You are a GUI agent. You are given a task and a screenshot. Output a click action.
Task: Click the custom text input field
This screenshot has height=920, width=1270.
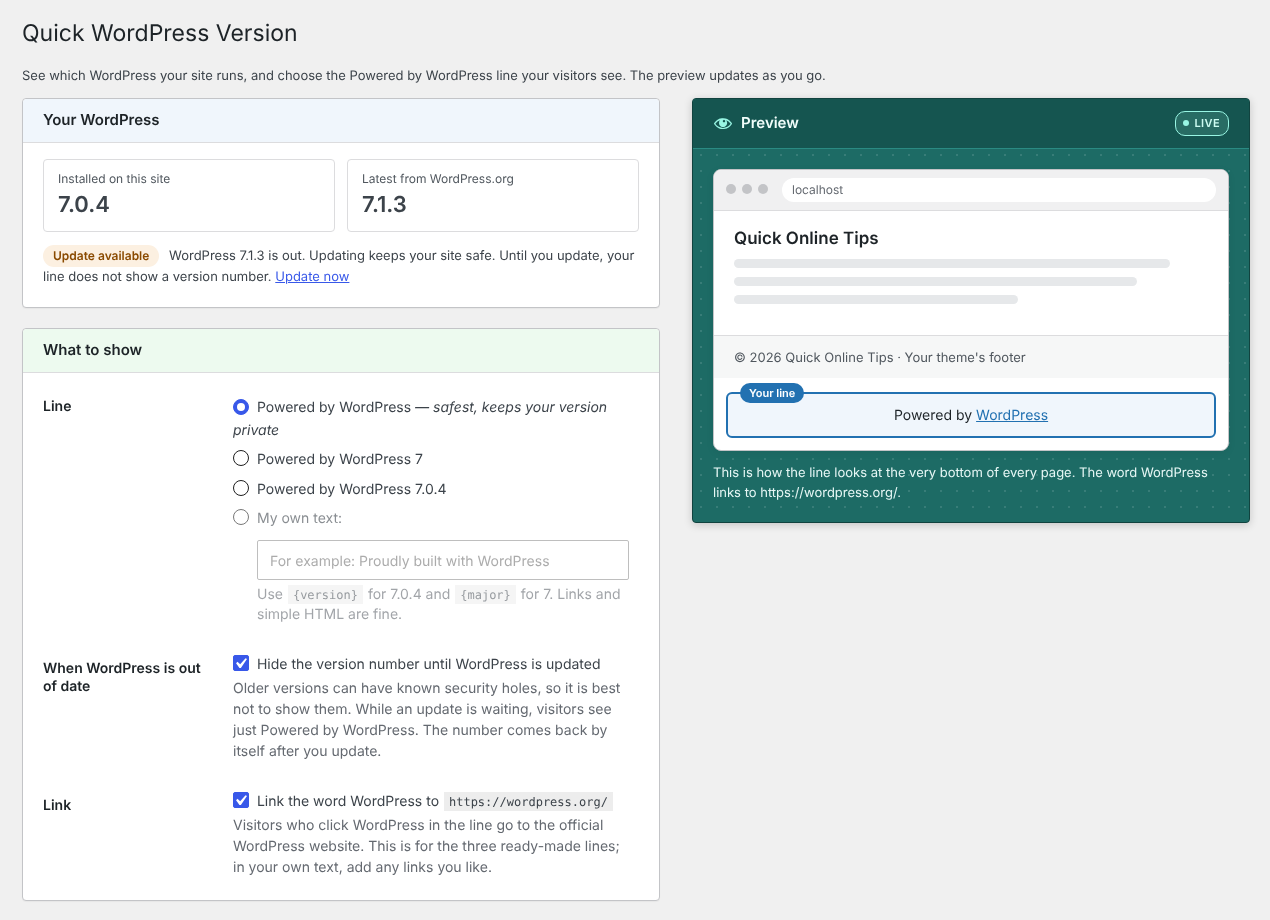pos(443,560)
